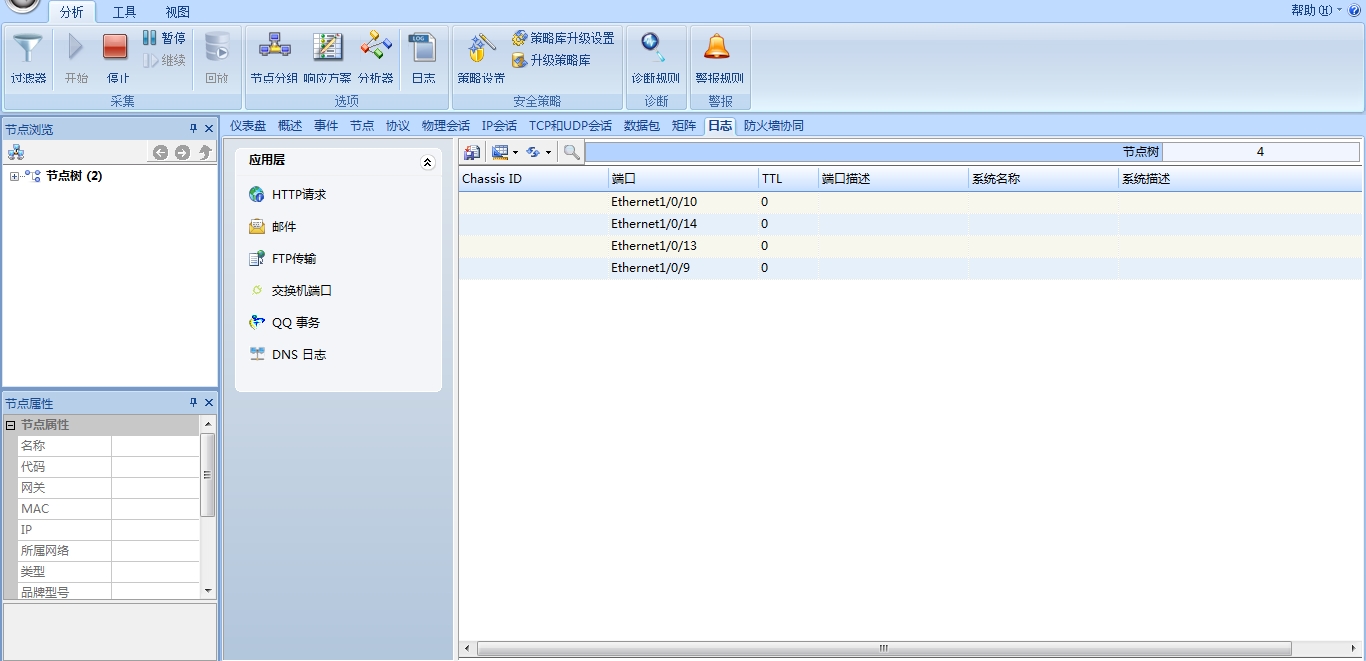Expand the 节点树 tree node
The height and width of the screenshot is (661, 1366).
[14, 177]
